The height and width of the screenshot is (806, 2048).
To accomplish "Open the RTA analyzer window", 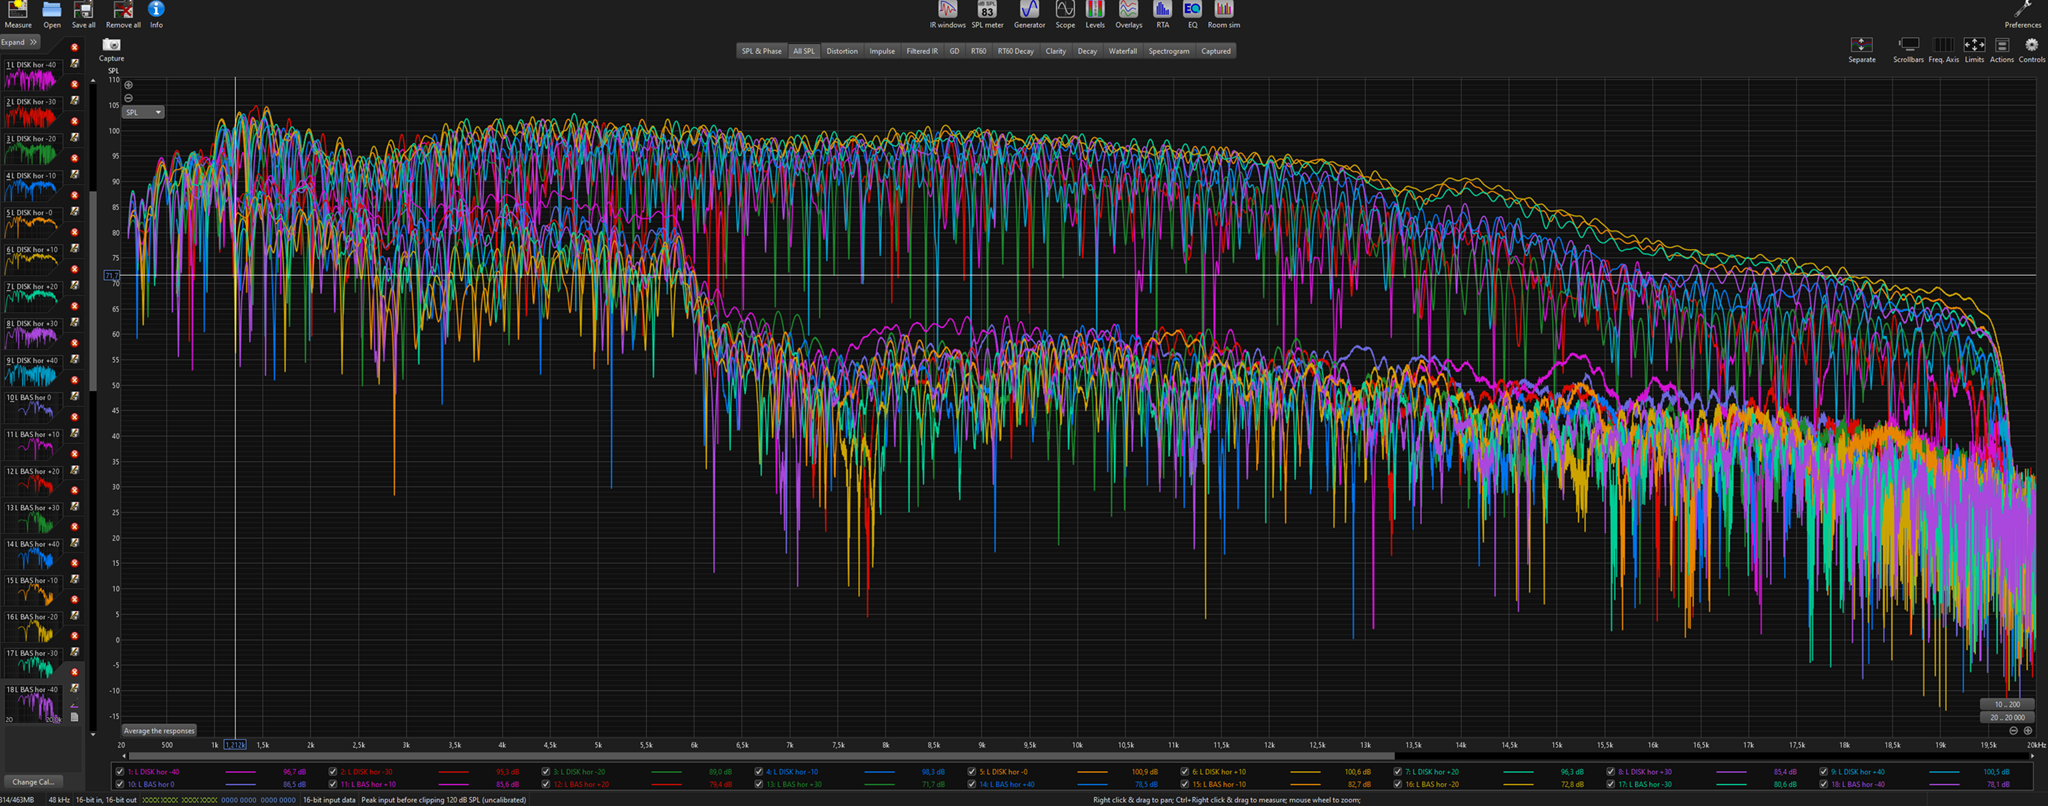I will tap(1162, 13).
